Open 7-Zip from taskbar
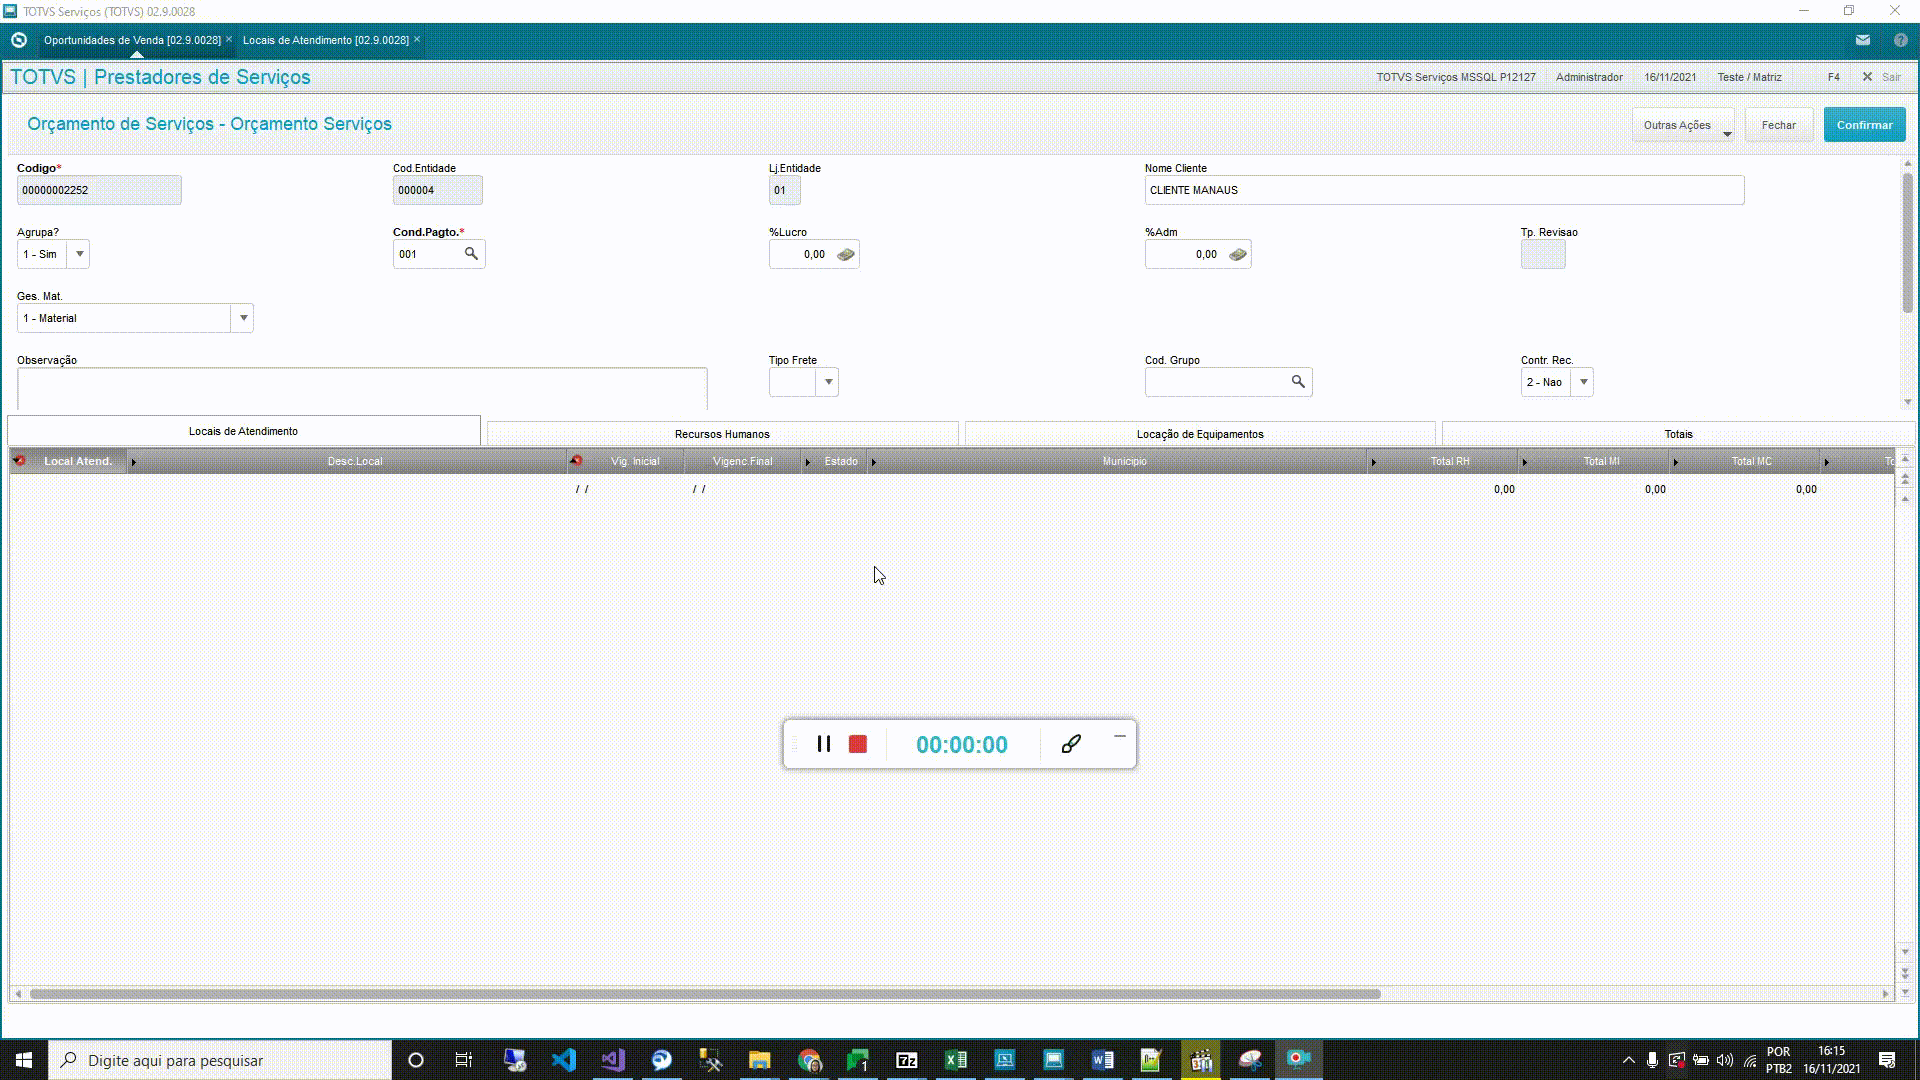This screenshot has width=1920, height=1080. [x=907, y=1060]
